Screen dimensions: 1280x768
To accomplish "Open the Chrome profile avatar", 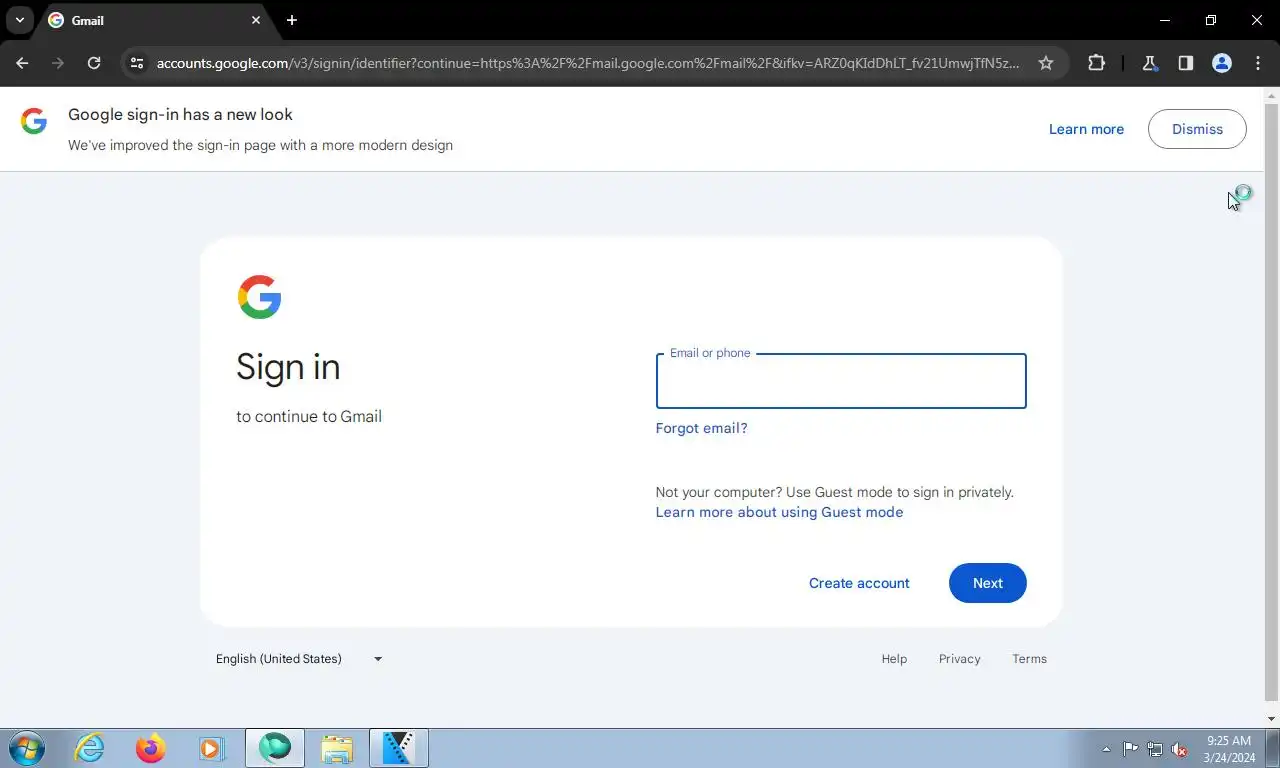I will (x=1222, y=63).
